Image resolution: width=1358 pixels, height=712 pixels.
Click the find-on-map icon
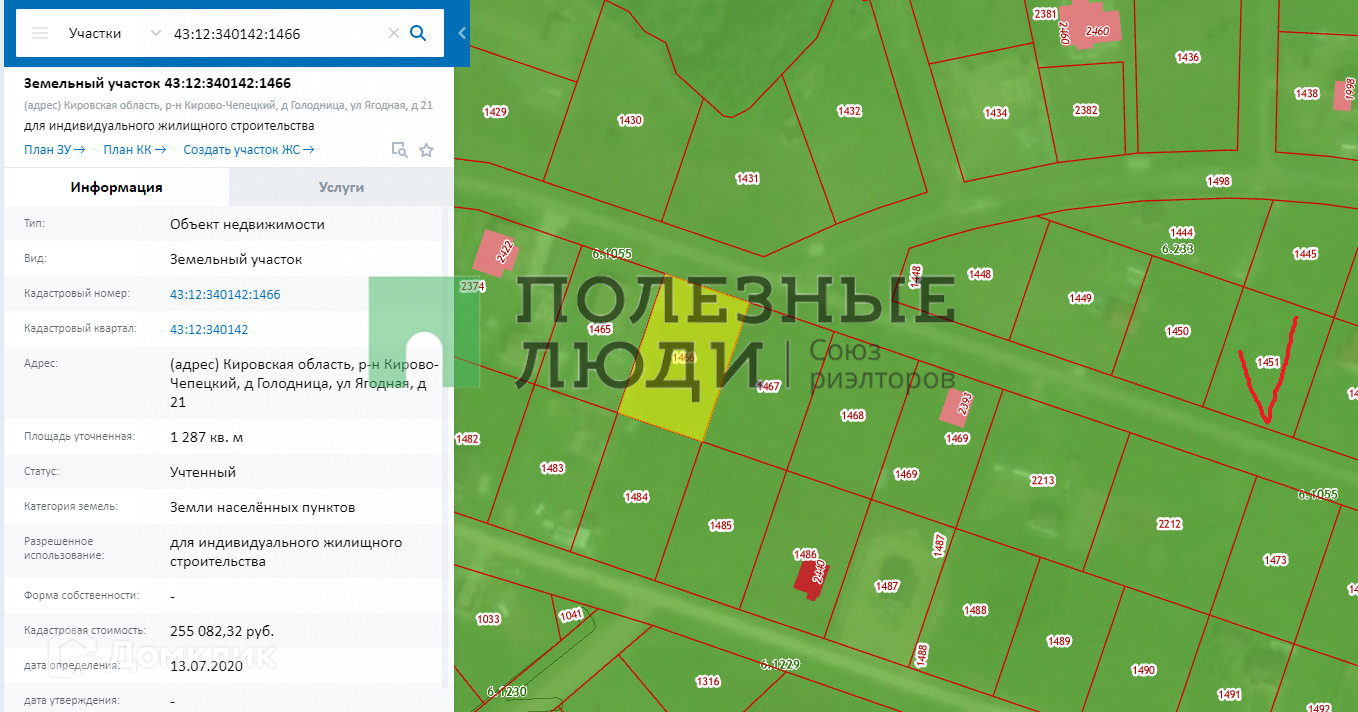click(399, 150)
